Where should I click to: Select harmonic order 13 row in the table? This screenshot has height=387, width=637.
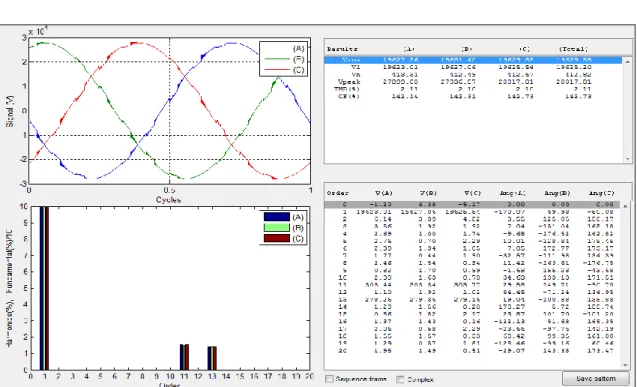coord(472,299)
